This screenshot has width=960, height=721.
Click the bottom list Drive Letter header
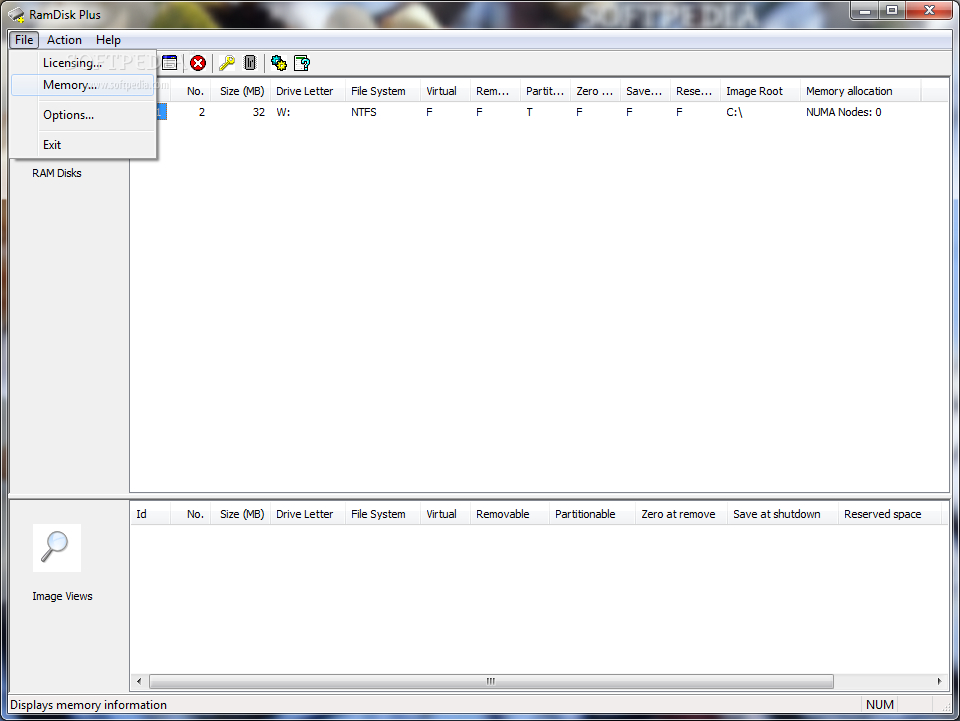(x=308, y=514)
